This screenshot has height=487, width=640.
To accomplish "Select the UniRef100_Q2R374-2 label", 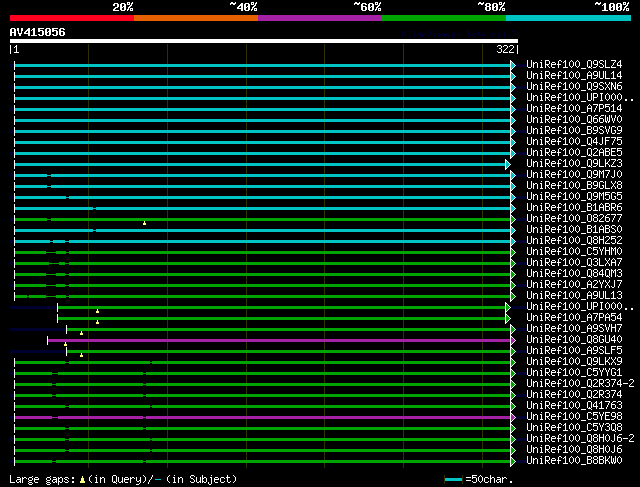I will [580, 384].
